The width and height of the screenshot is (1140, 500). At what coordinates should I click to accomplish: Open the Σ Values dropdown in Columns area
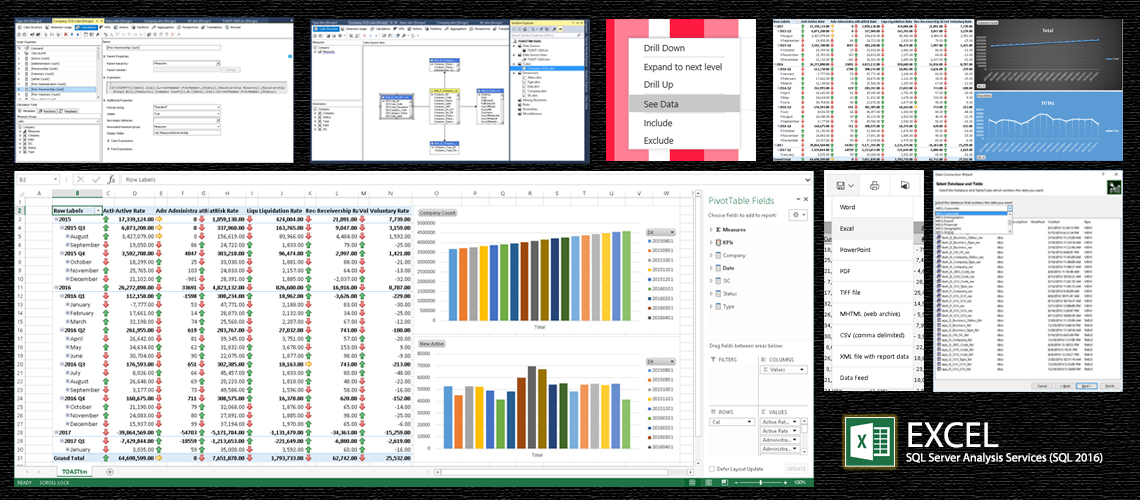click(803, 370)
